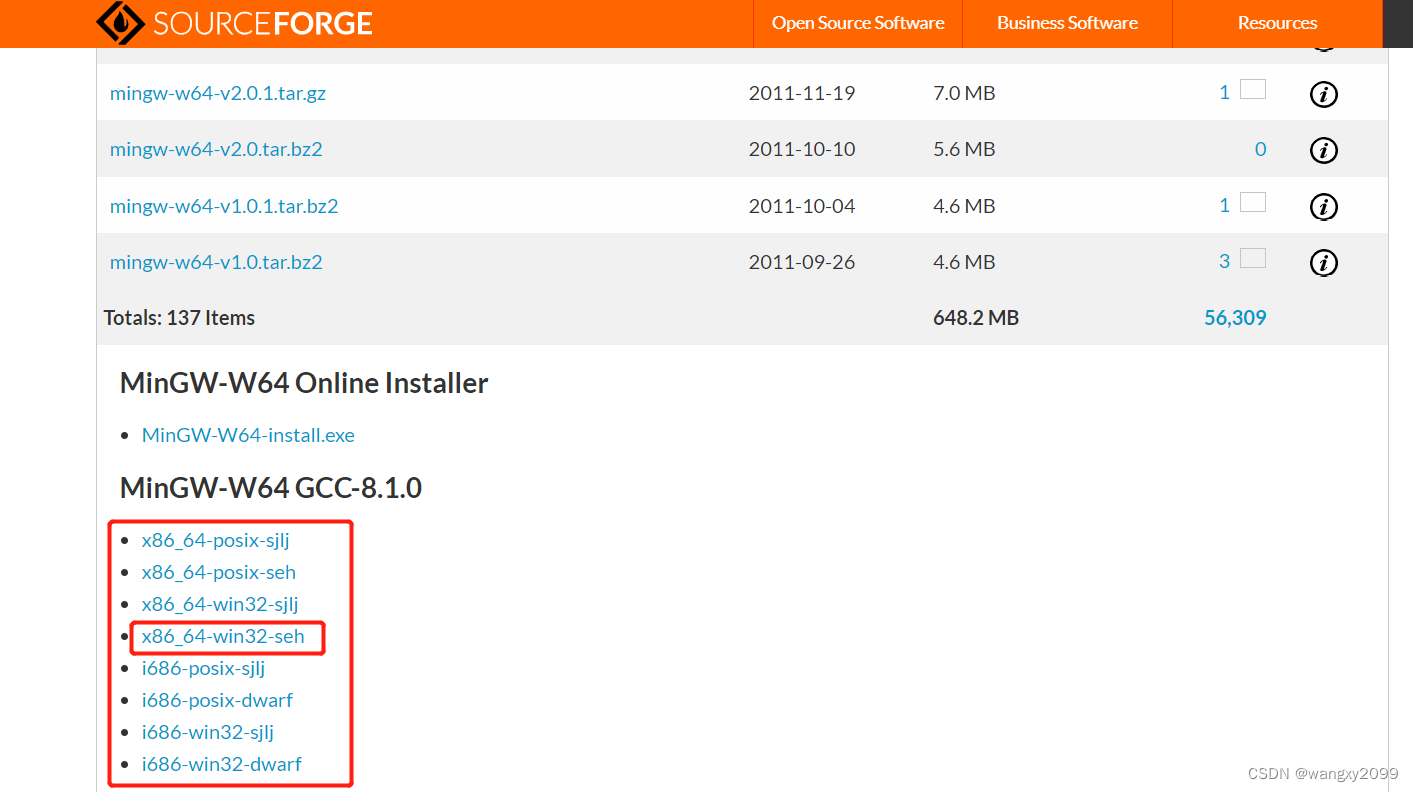Download mingw-w64-v2.0.1.tar.gz

click(x=218, y=93)
